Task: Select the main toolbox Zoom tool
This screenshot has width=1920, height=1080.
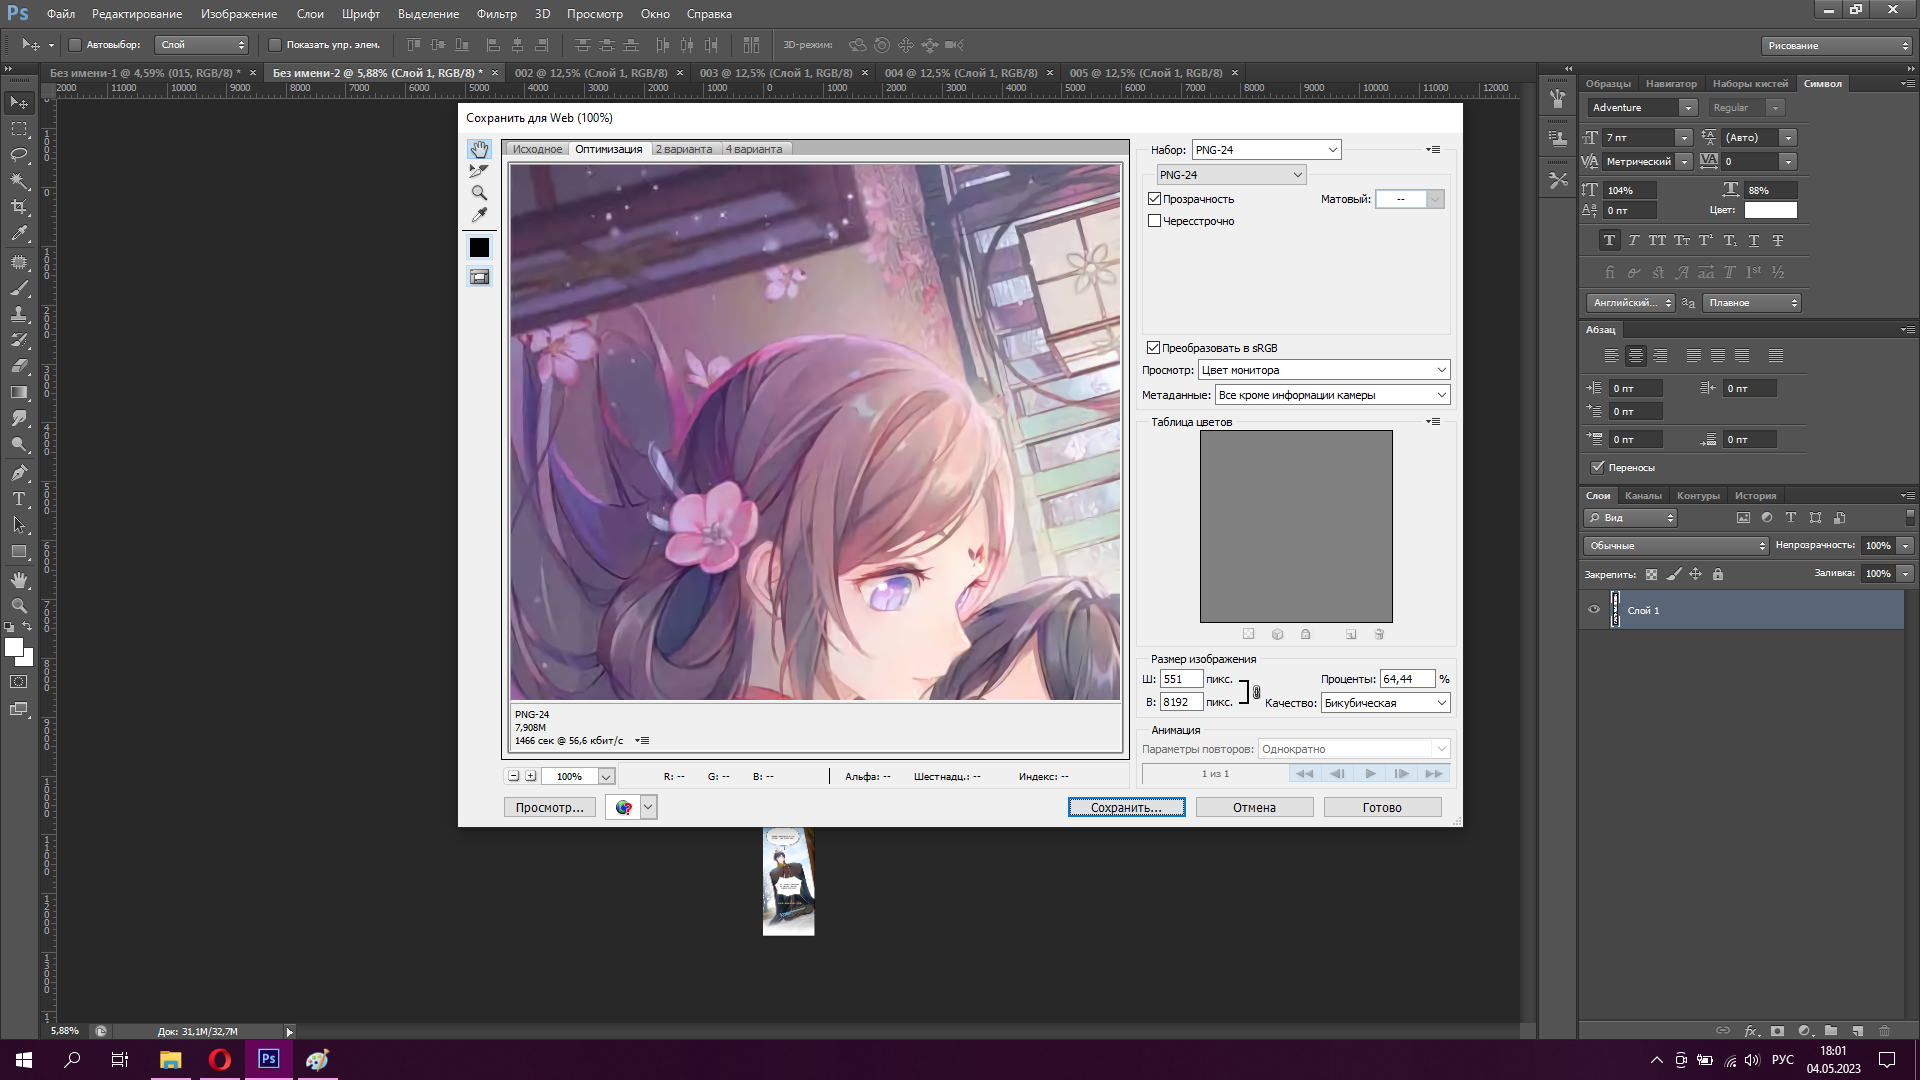Action: 19,606
